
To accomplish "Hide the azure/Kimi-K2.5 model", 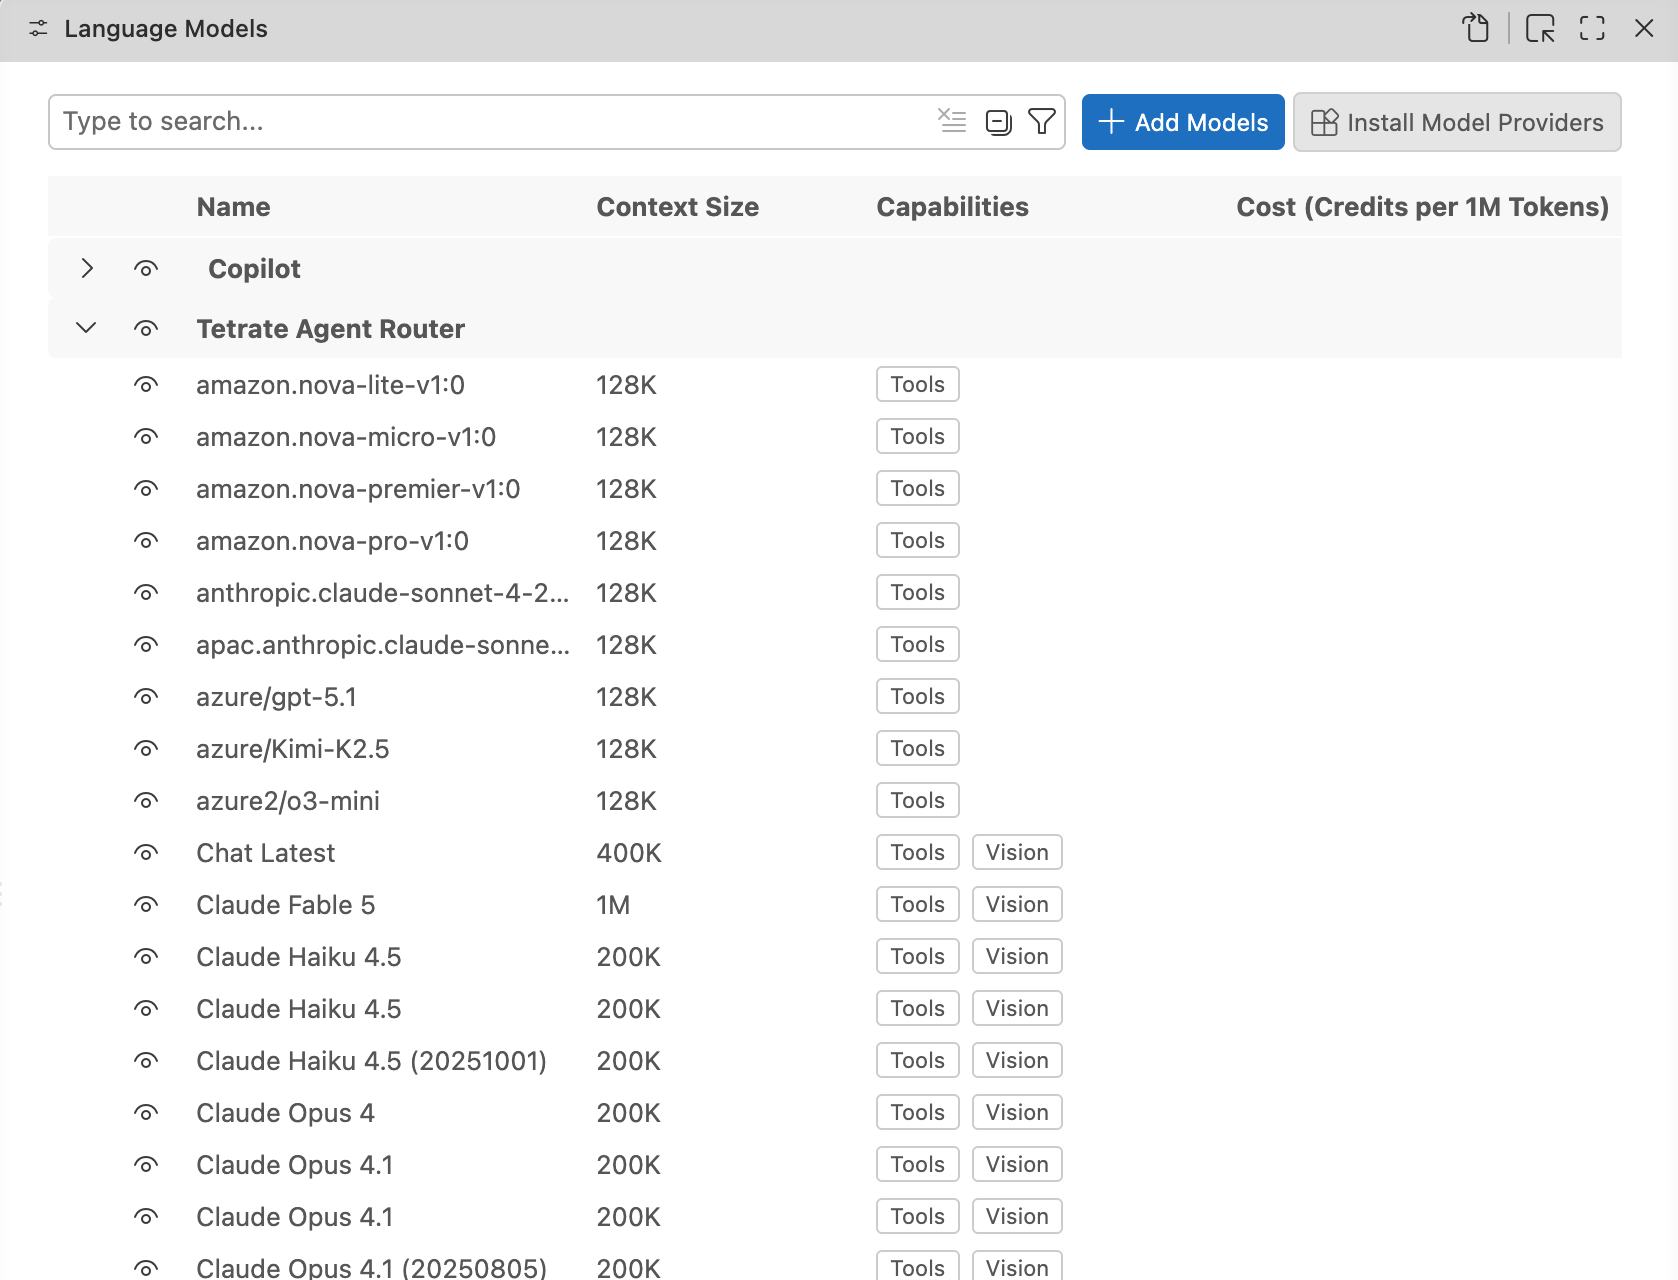I will coord(146,748).
